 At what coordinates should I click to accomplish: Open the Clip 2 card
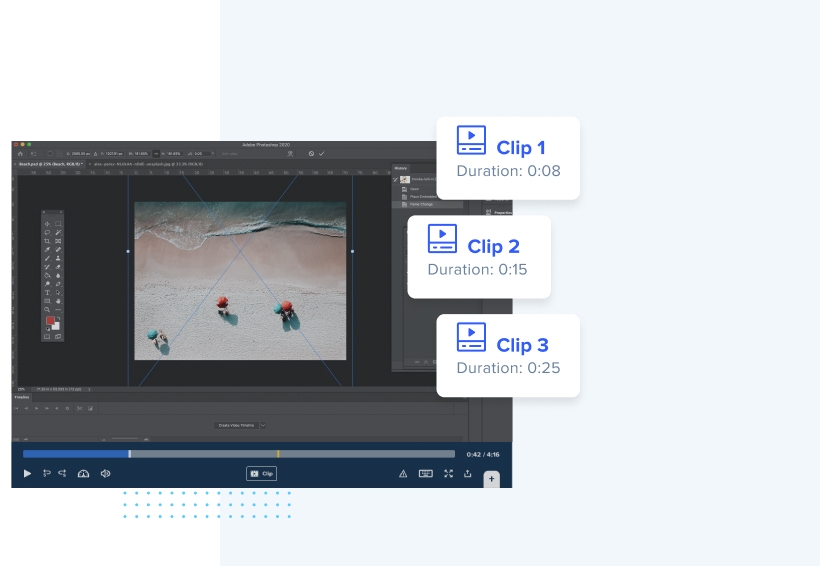[479, 257]
